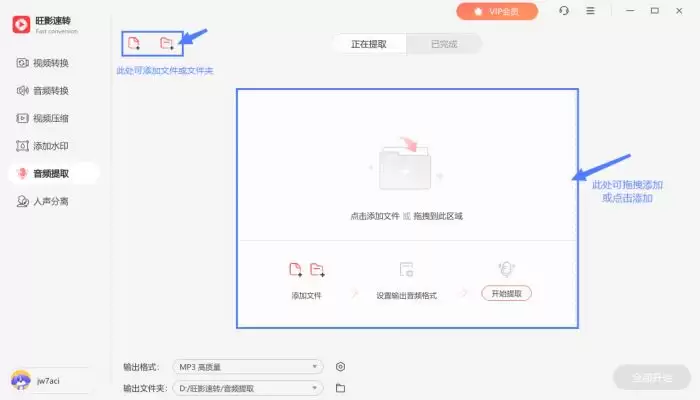The width and height of the screenshot is (700, 400).
Task: Switch to the 已完成 tab
Action: [445, 44]
